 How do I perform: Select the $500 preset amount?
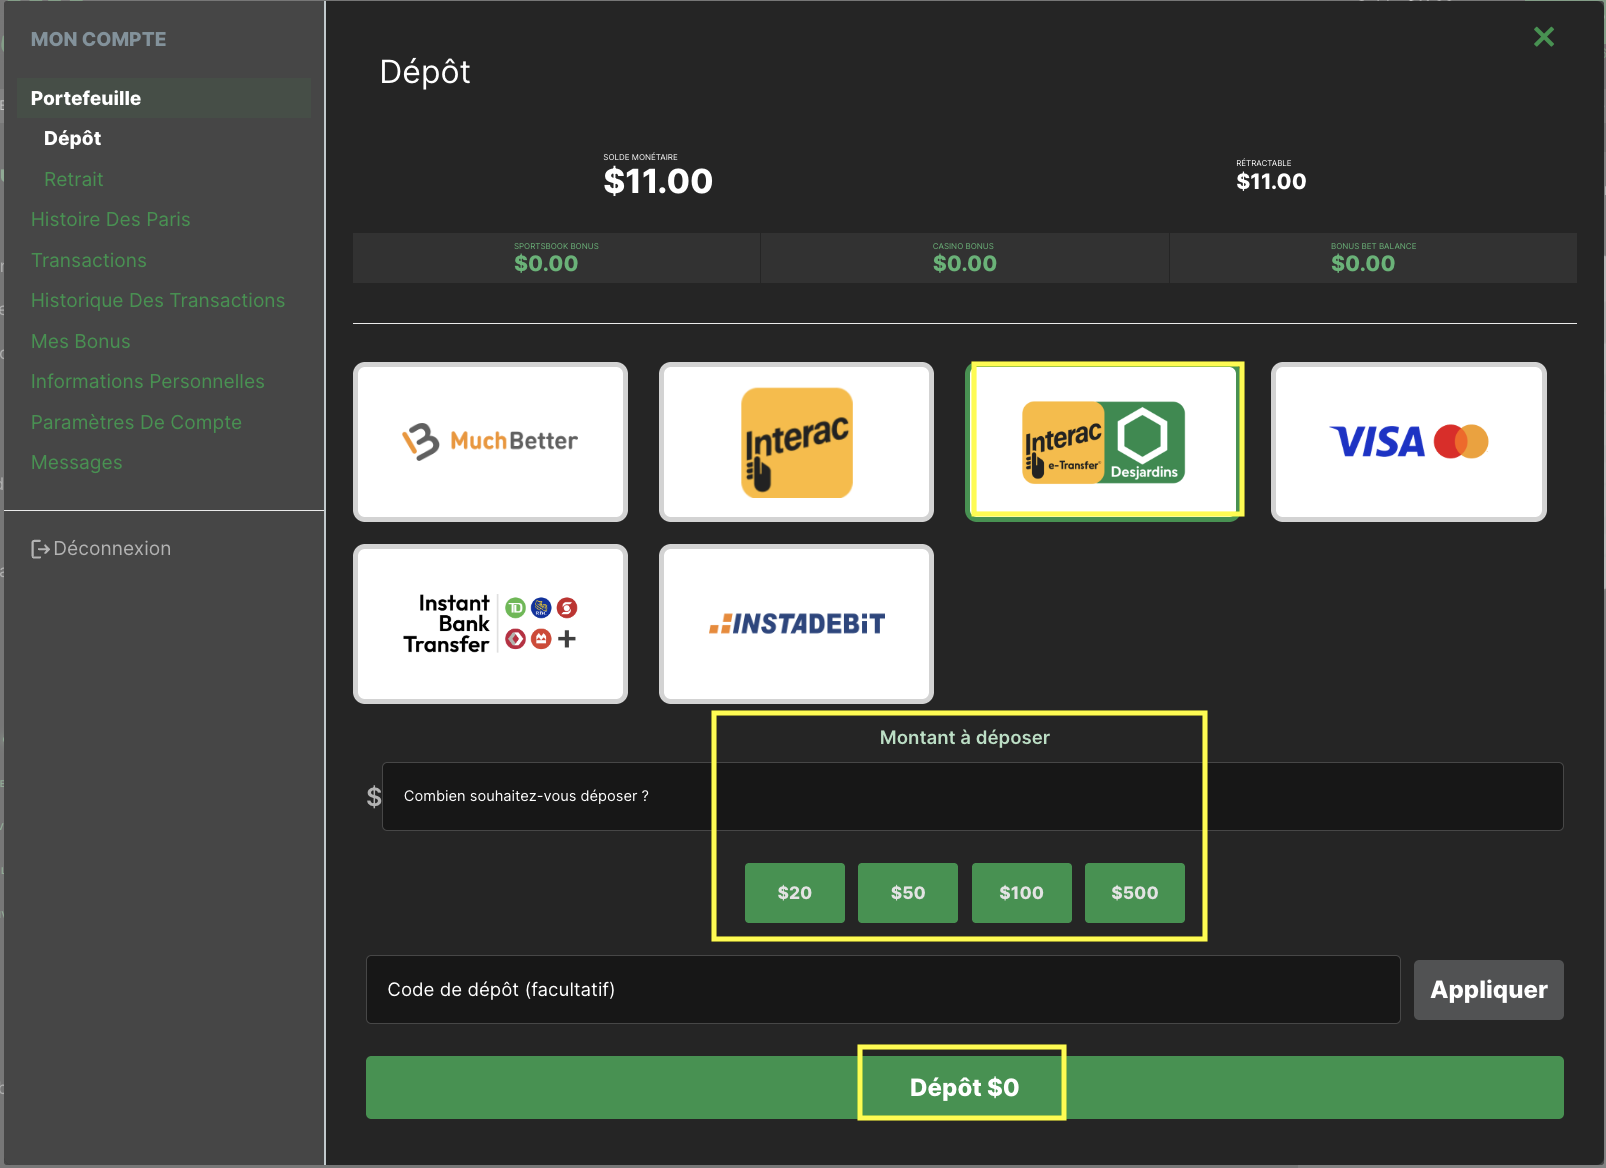(1134, 893)
